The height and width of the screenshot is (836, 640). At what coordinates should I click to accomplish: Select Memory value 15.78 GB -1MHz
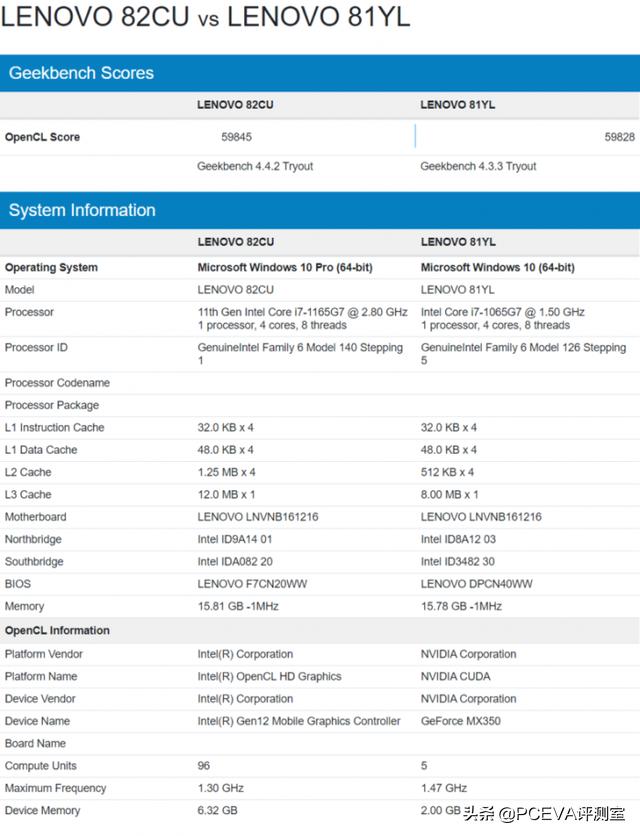pos(461,607)
